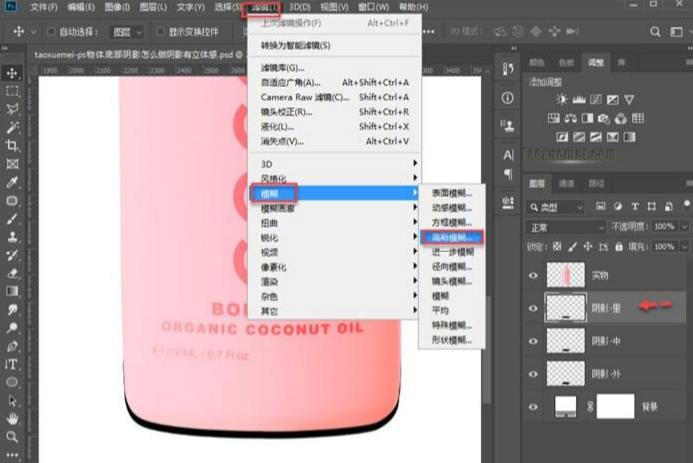Select the Crop tool

(12, 145)
